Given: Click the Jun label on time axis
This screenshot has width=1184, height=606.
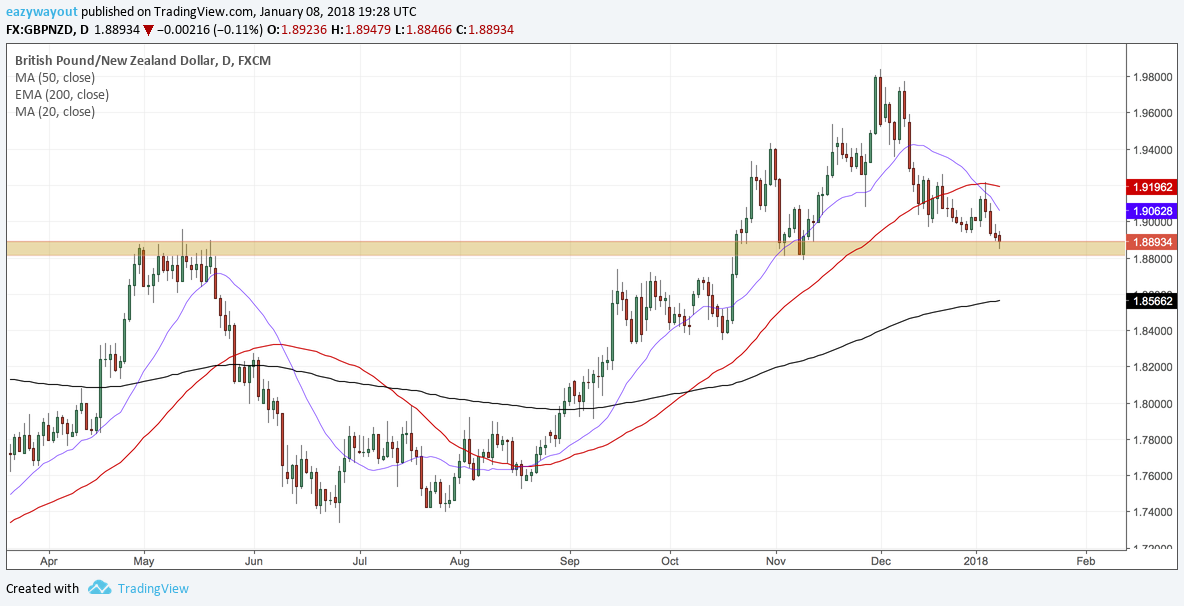Looking at the screenshot, I should [x=254, y=562].
